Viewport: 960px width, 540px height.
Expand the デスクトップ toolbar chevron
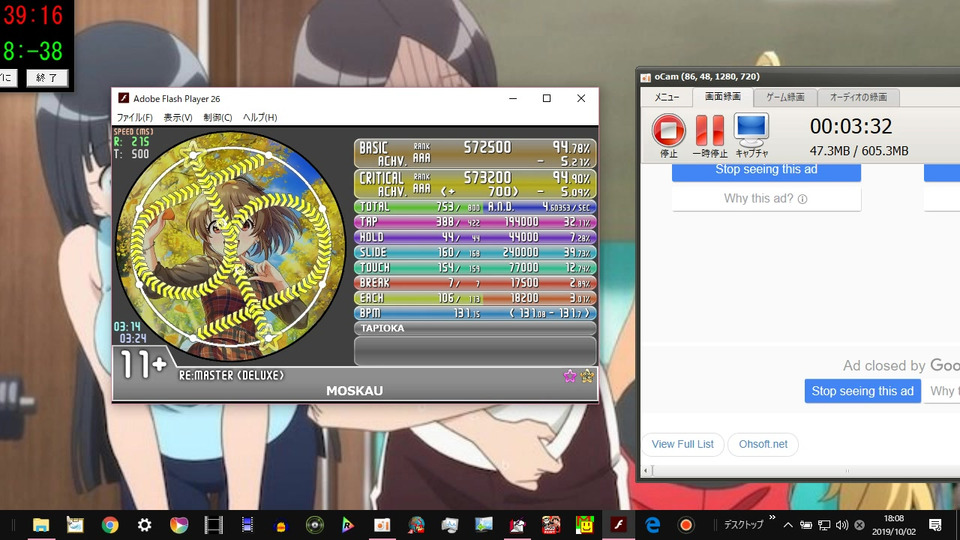pos(773,518)
